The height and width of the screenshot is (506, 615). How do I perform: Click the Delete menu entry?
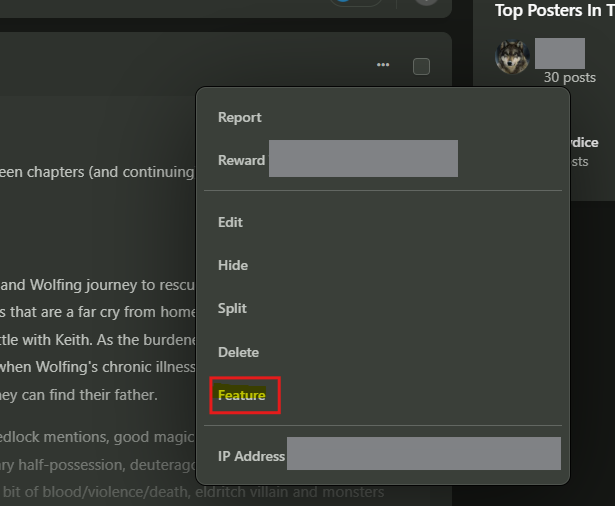238,352
